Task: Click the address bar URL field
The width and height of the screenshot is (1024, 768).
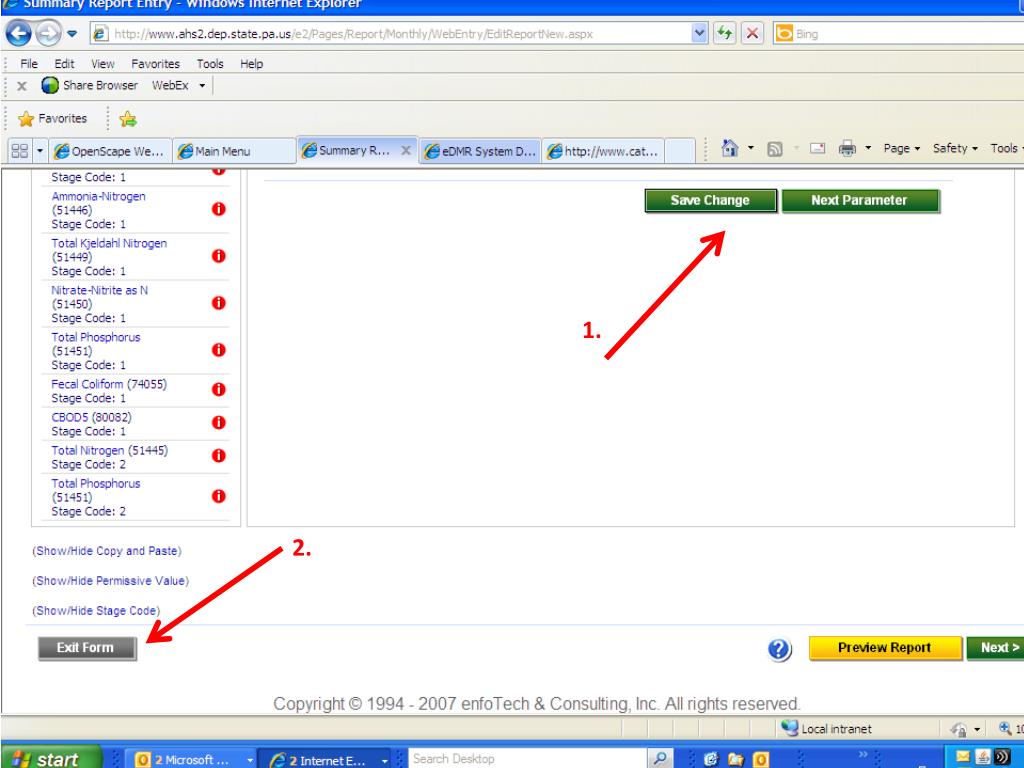Action: pyautogui.click(x=391, y=34)
